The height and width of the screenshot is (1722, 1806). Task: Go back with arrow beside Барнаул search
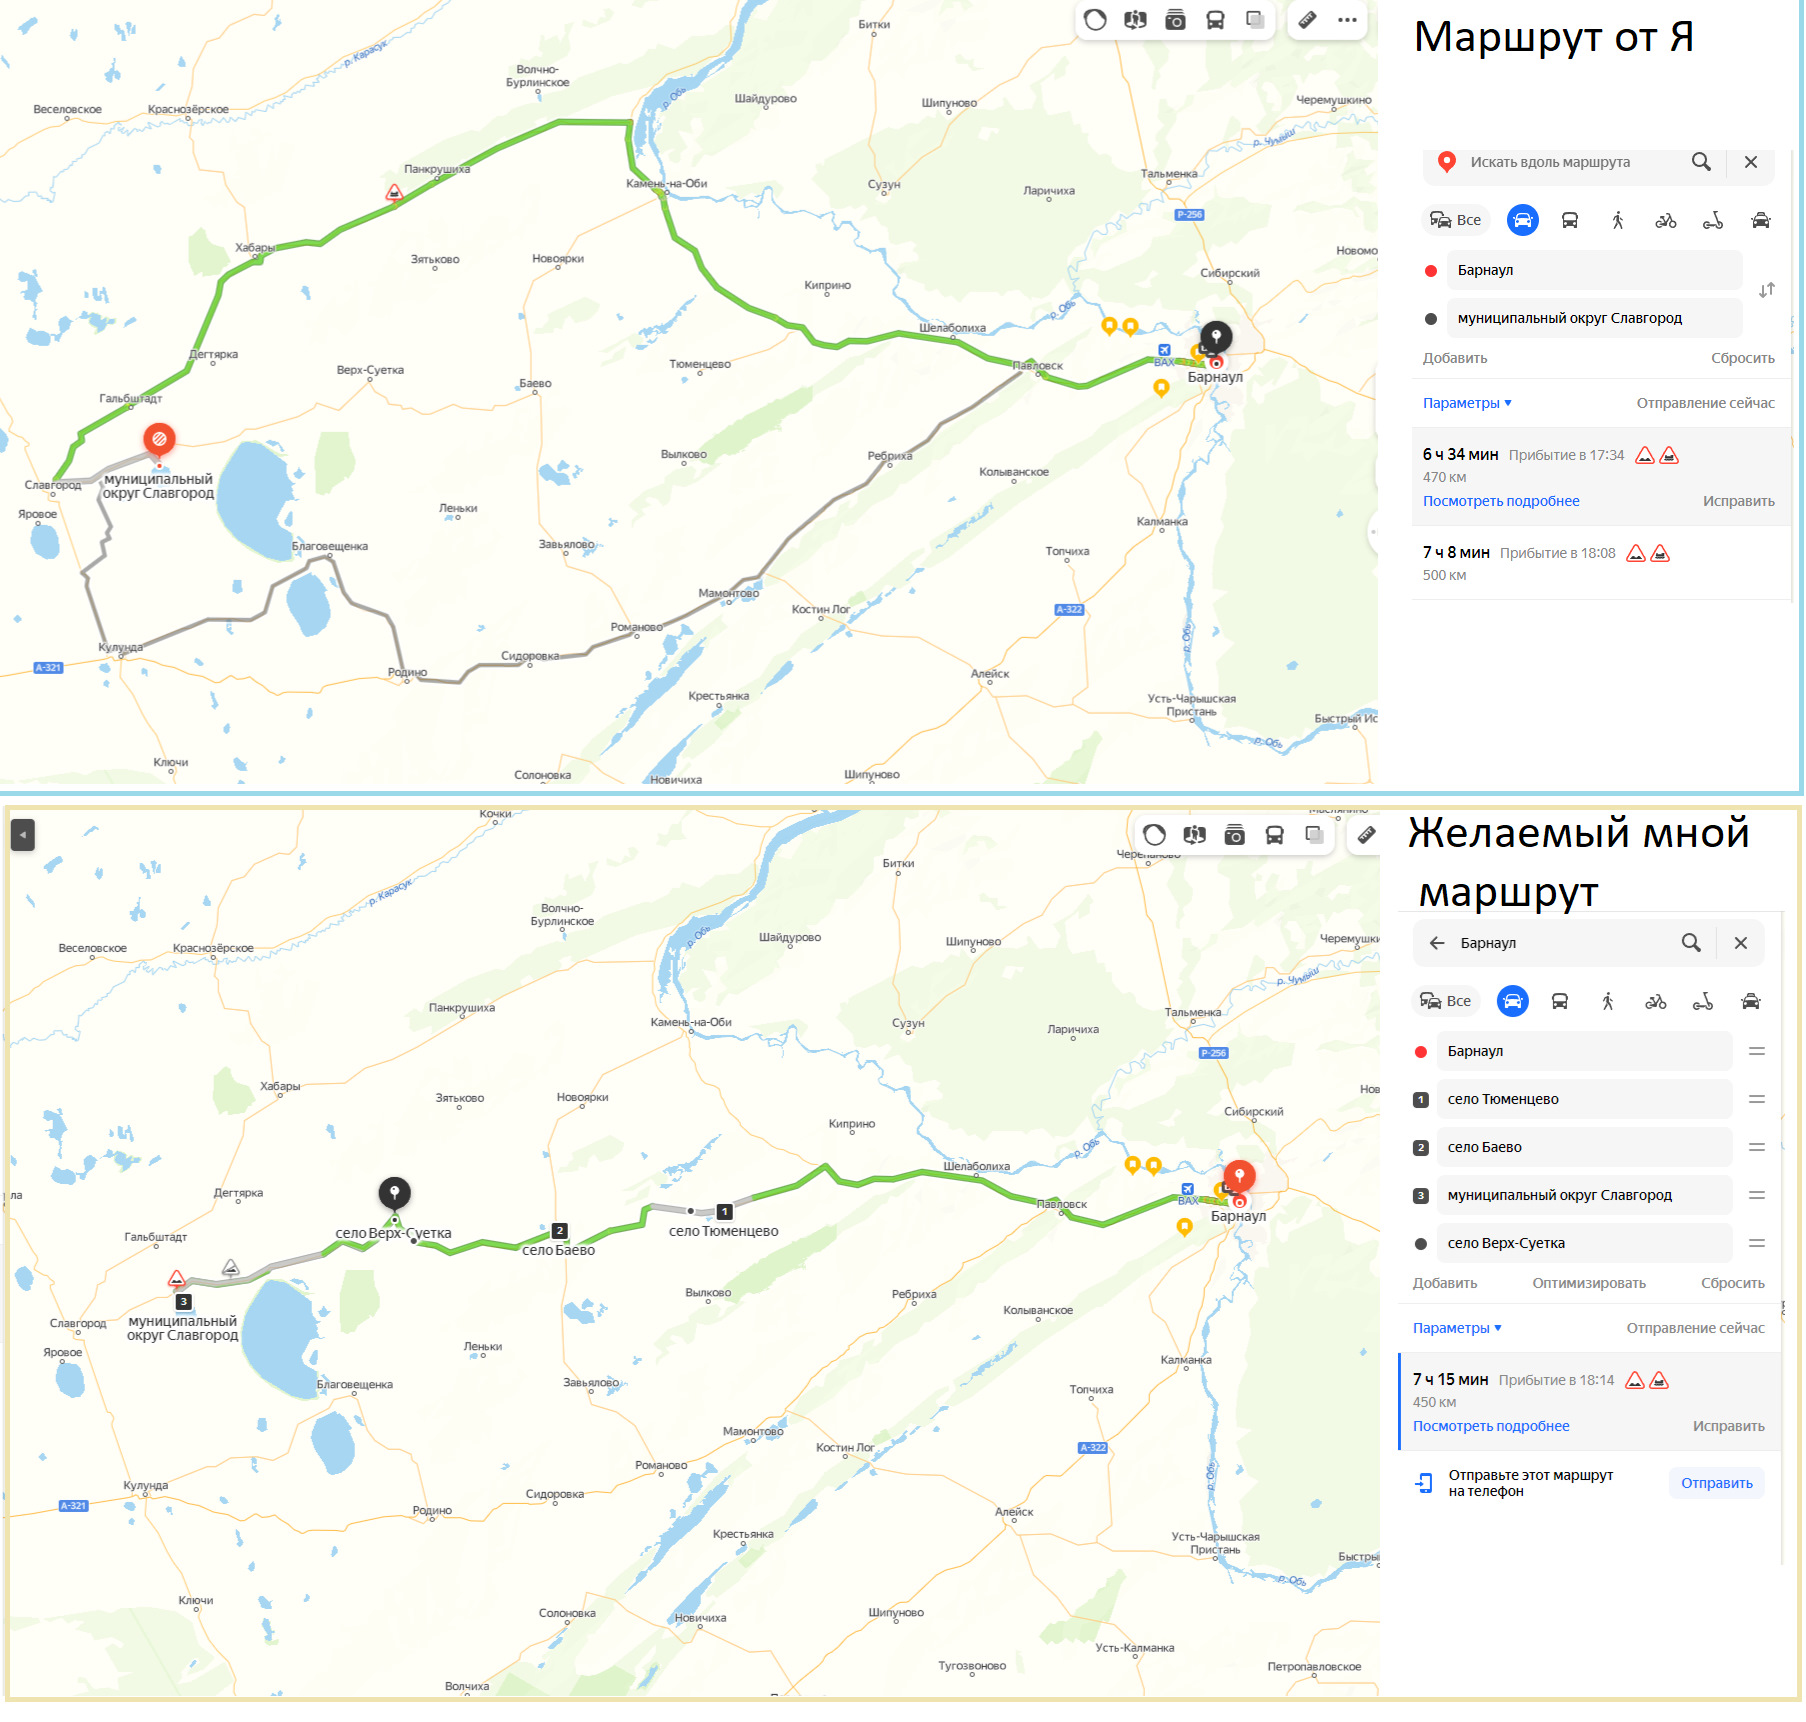pyautogui.click(x=1437, y=943)
